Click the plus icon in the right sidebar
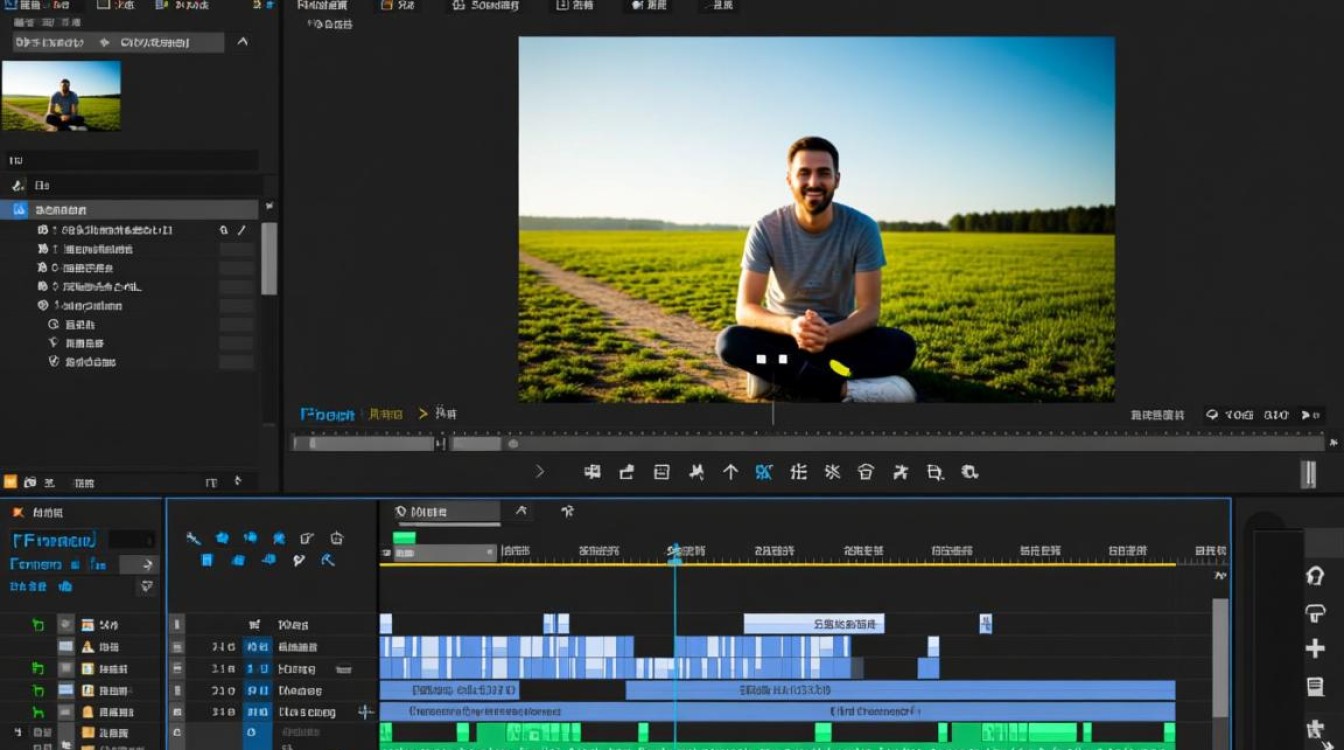The width and height of the screenshot is (1344, 750). click(x=1316, y=649)
